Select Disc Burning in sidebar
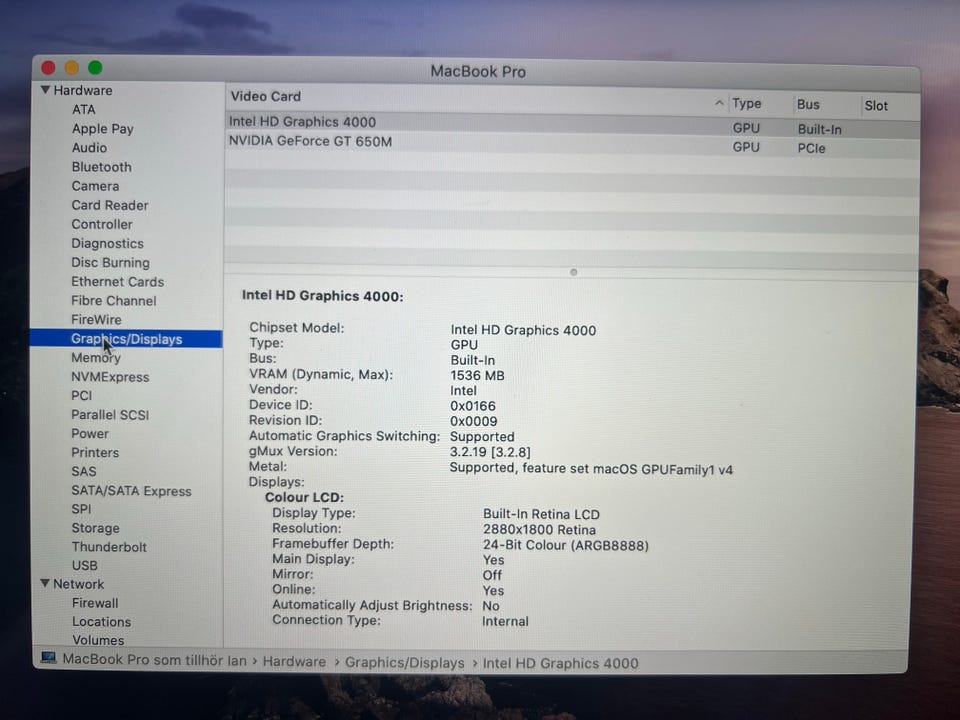960x720 pixels. coord(110,262)
